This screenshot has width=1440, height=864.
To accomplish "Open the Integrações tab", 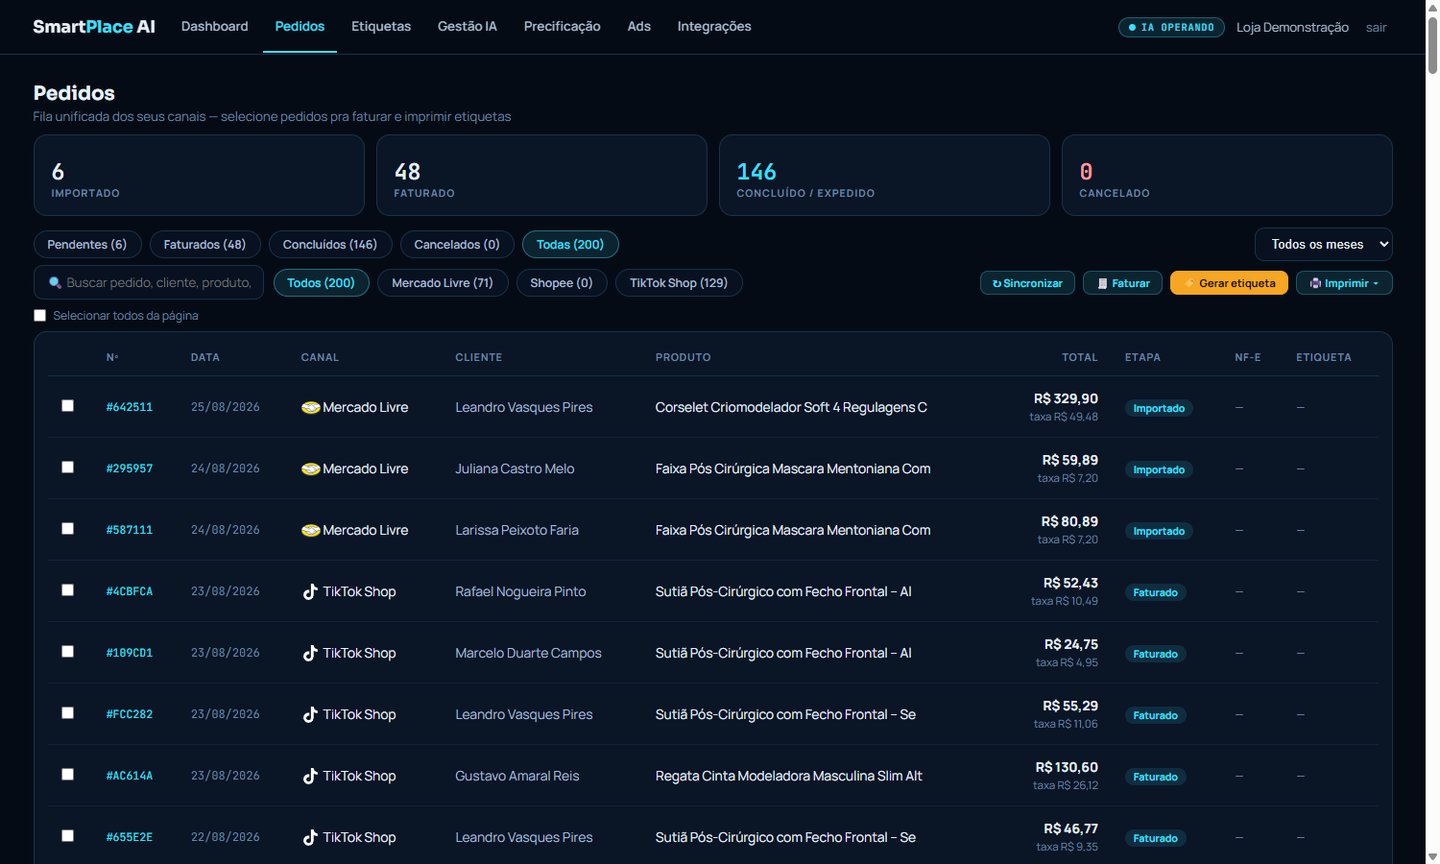I will (x=714, y=26).
